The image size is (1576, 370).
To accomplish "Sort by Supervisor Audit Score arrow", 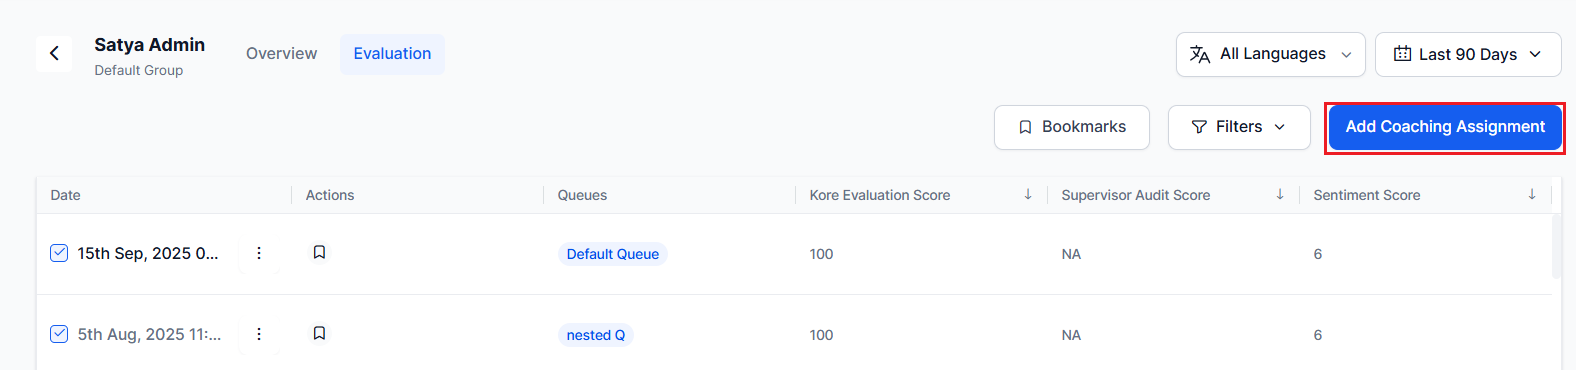I will [x=1280, y=194].
